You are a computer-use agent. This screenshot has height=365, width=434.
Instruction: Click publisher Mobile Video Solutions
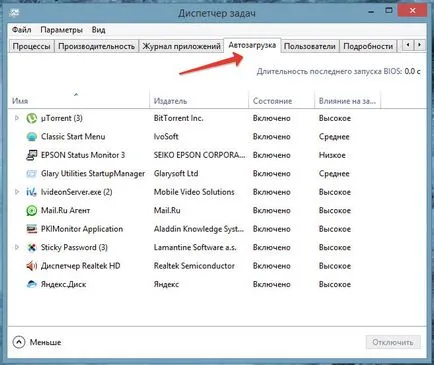coord(194,192)
